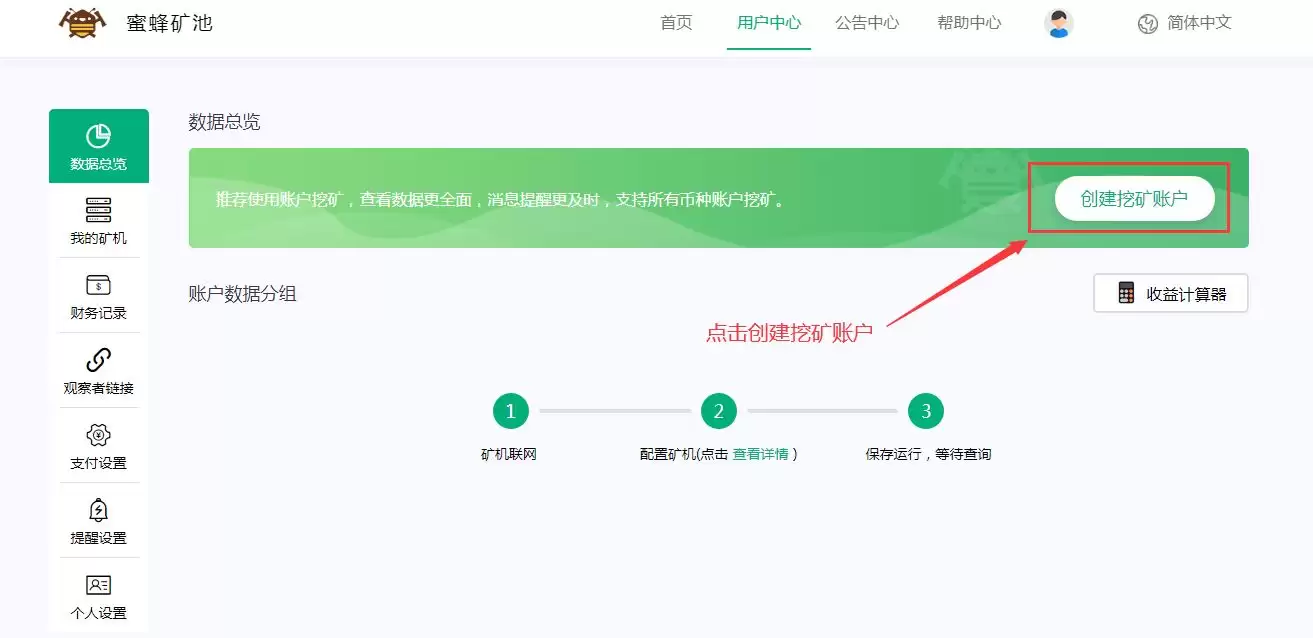Click step 3 保存运行 circle
Image resolution: width=1313 pixels, height=638 pixels.
pyautogui.click(x=925, y=410)
